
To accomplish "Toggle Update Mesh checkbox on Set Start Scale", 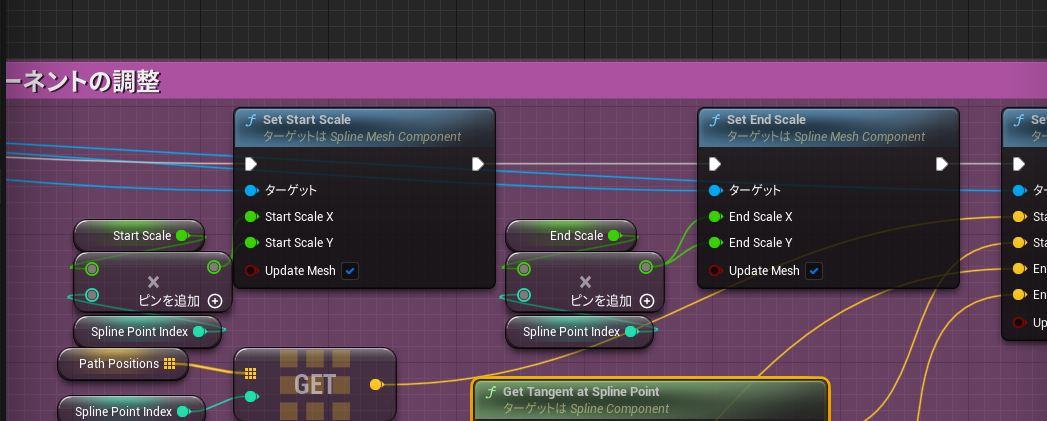I will tap(351, 271).
